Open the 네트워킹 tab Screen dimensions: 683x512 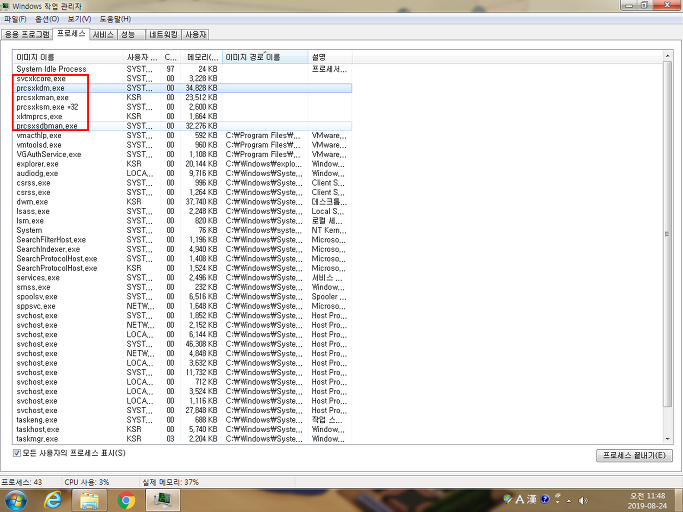pos(163,34)
